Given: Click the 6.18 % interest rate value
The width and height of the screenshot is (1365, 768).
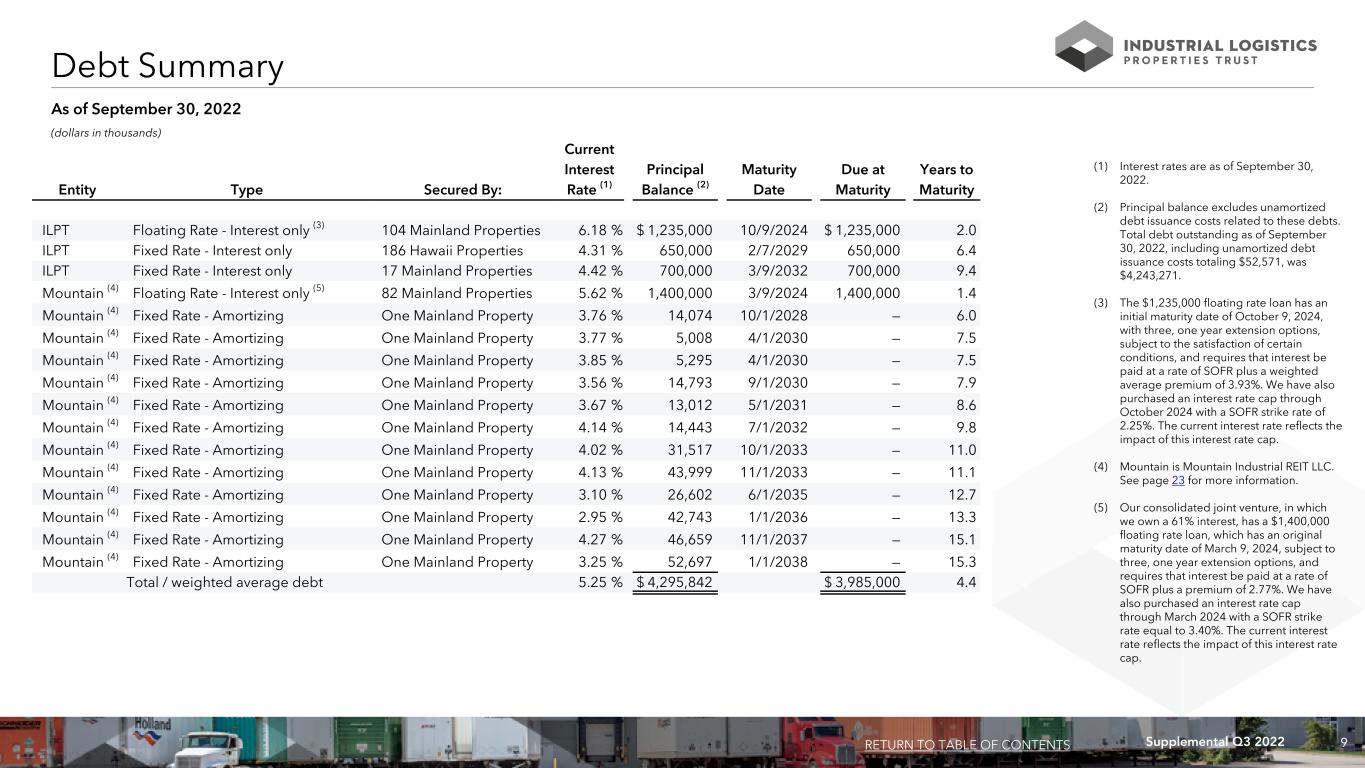Looking at the screenshot, I should click(600, 230).
